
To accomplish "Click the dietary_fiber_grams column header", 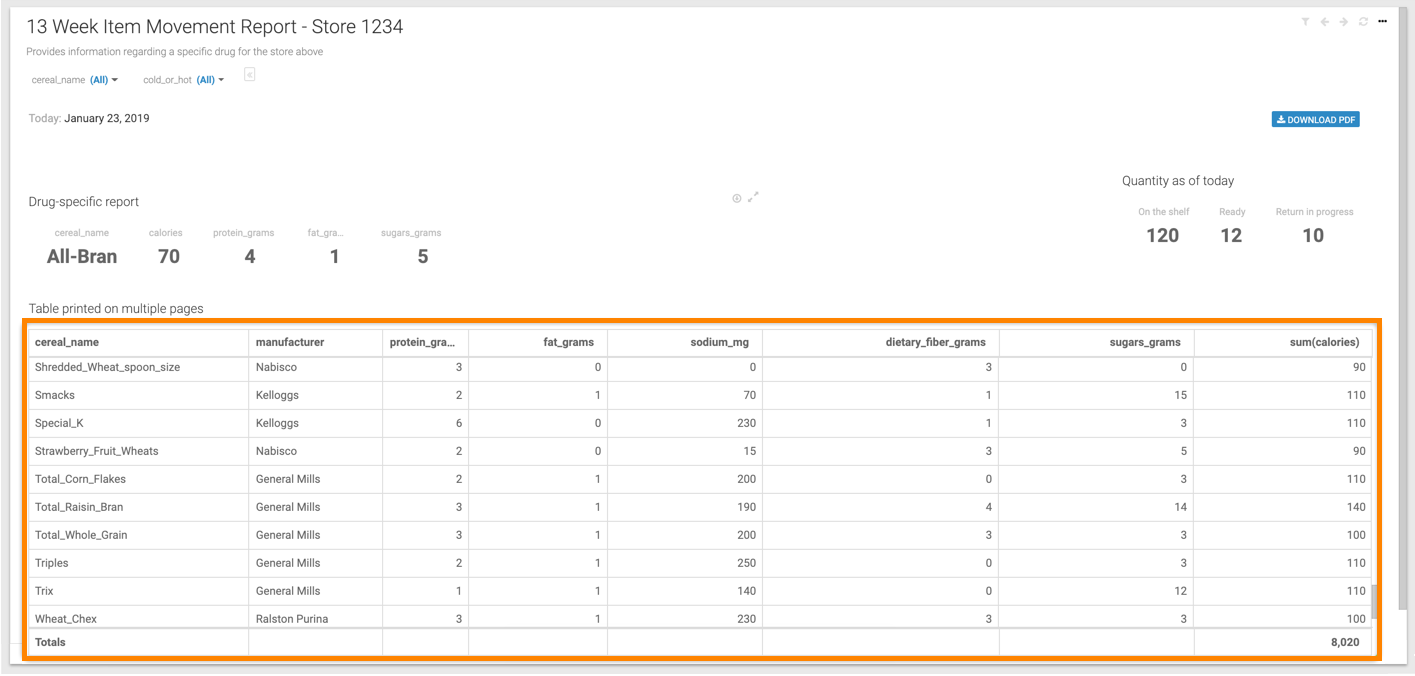I will tap(935, 342).
